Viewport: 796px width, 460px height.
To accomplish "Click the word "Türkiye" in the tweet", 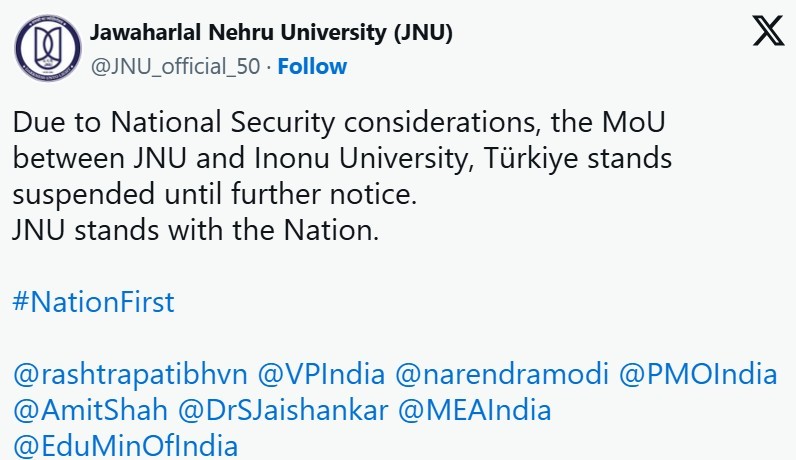I will (x=530, y=158).
